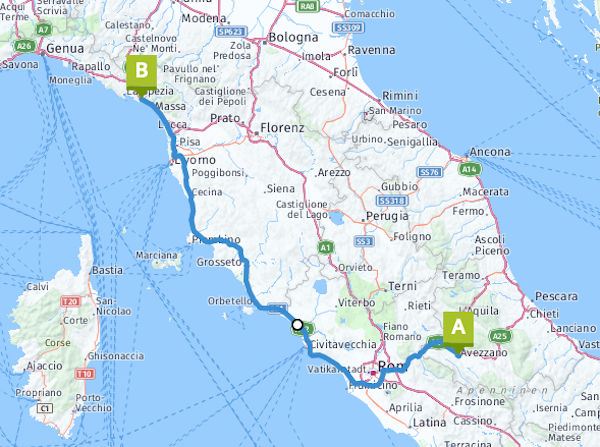Click the T20 road shield on Corsica

[70, 302]
